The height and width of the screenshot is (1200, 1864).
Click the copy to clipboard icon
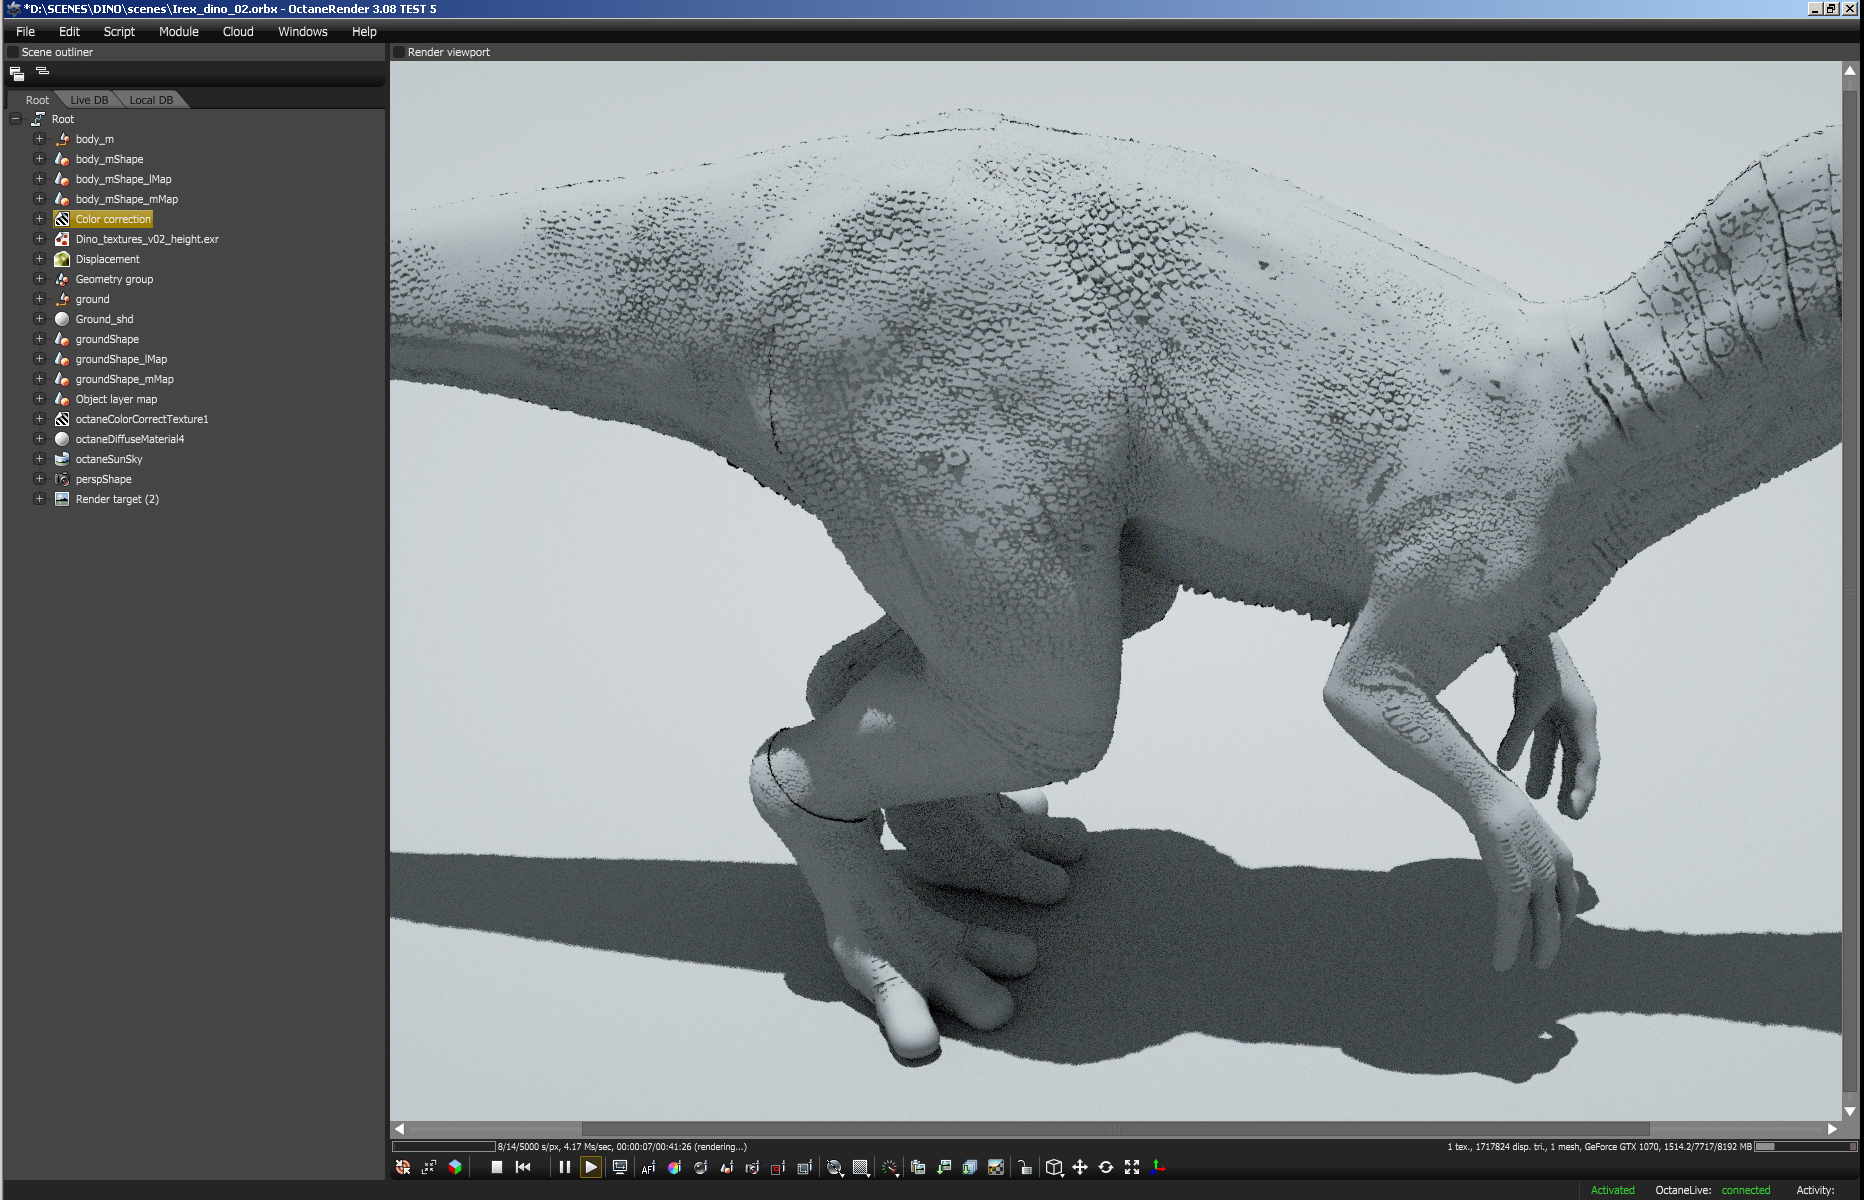[x=918, y=1167]
